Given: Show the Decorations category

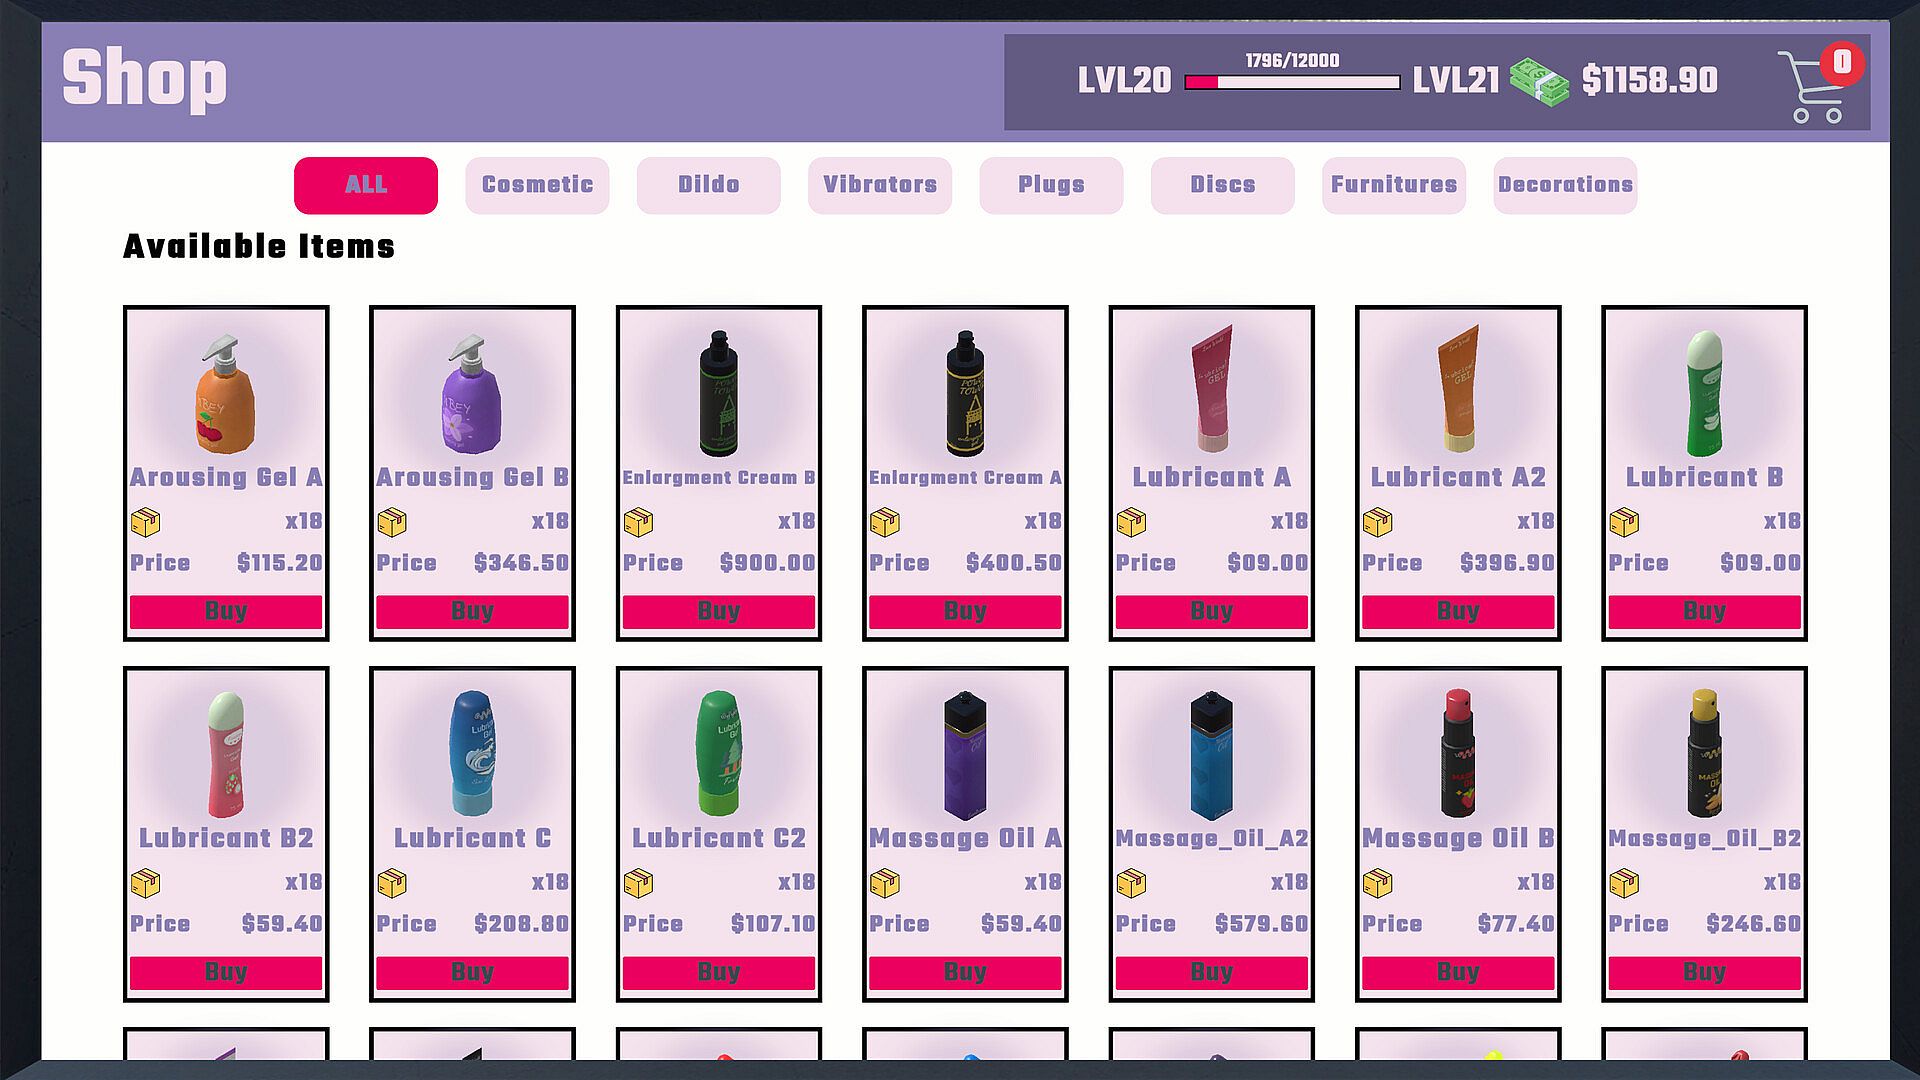Looking at the screenshot, I should point(1565,185).
